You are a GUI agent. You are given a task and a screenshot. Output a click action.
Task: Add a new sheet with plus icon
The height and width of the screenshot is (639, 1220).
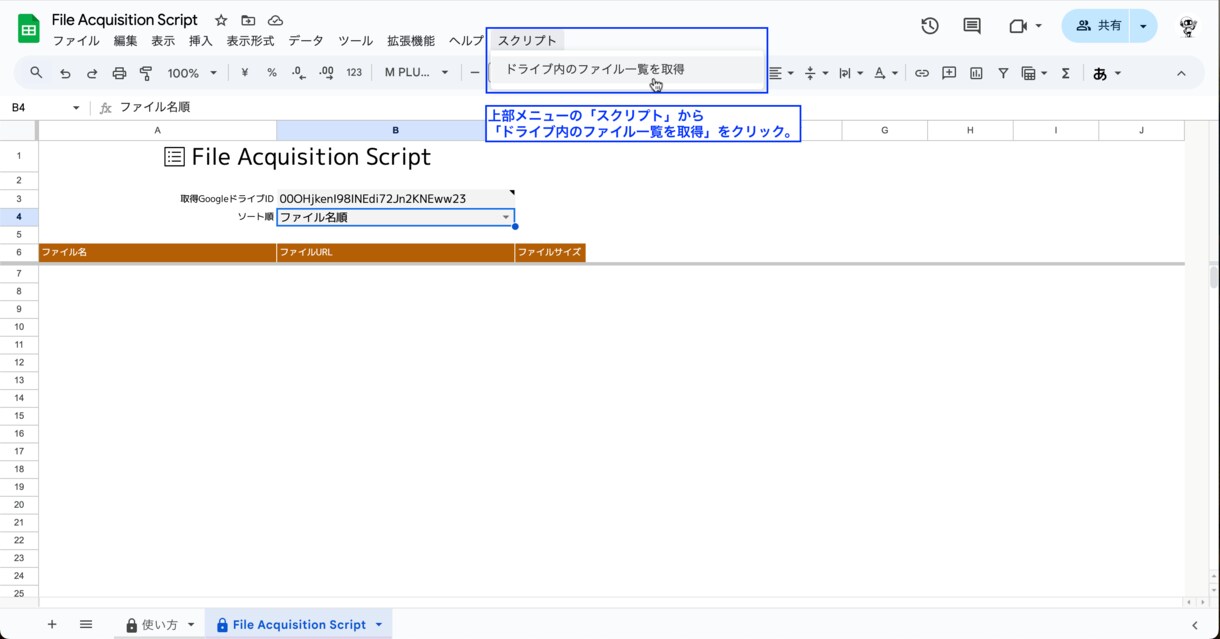(52, 624)
